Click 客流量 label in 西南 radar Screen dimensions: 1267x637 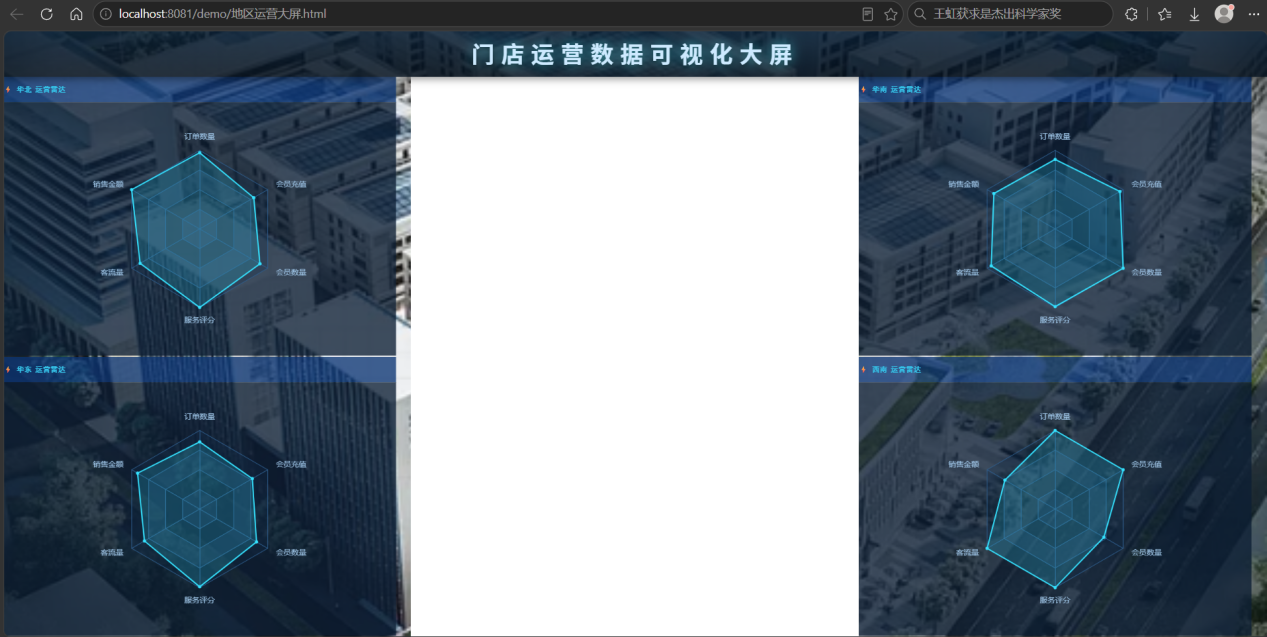(968, 552)
